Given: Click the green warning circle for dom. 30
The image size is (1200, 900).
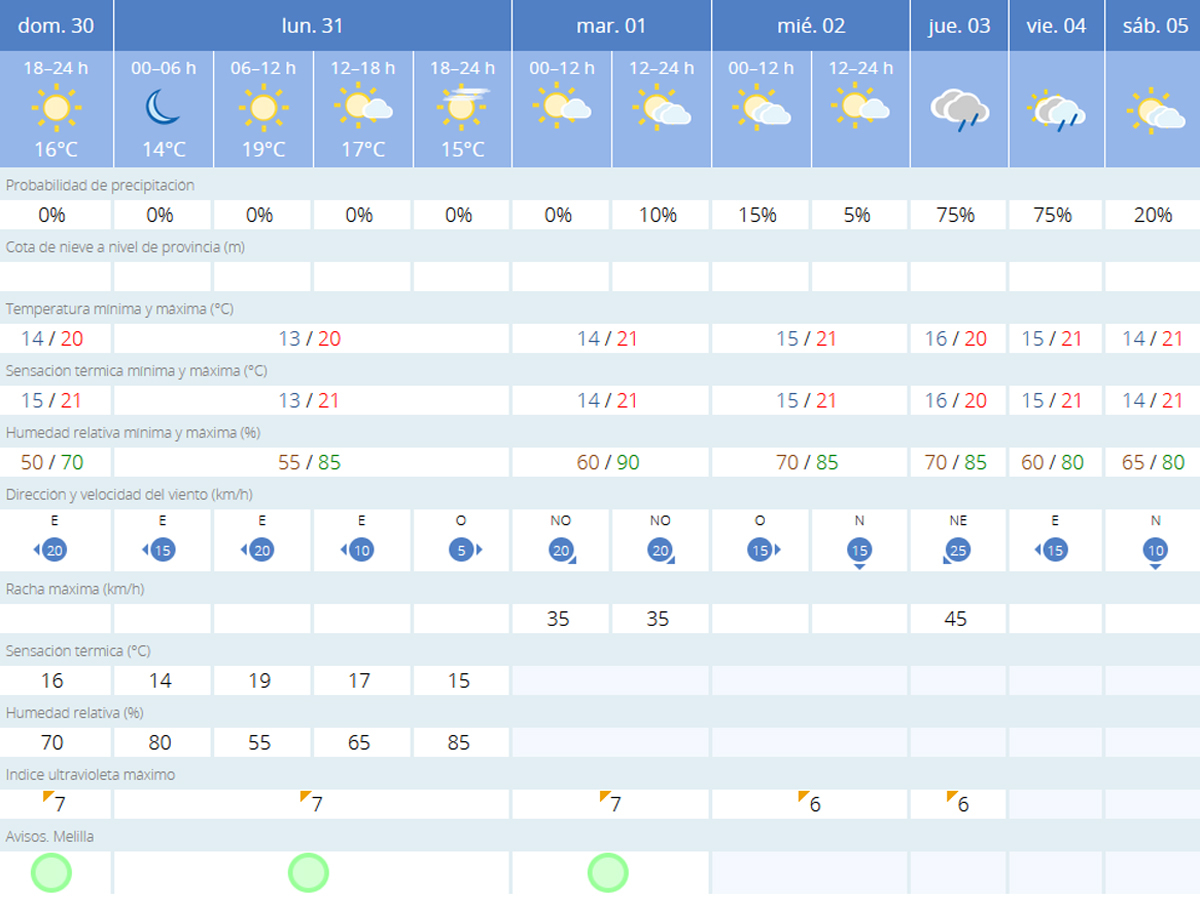Looking at the screenshot, I should 51,873.
